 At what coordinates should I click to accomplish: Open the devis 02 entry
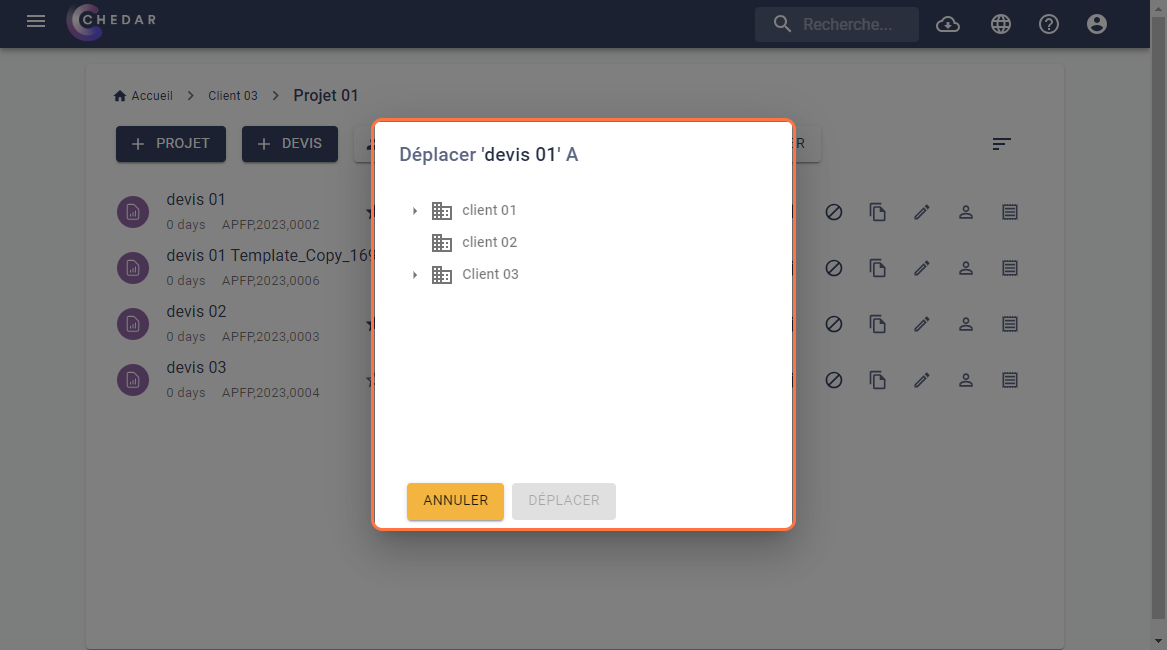click(x=196, y=312)
